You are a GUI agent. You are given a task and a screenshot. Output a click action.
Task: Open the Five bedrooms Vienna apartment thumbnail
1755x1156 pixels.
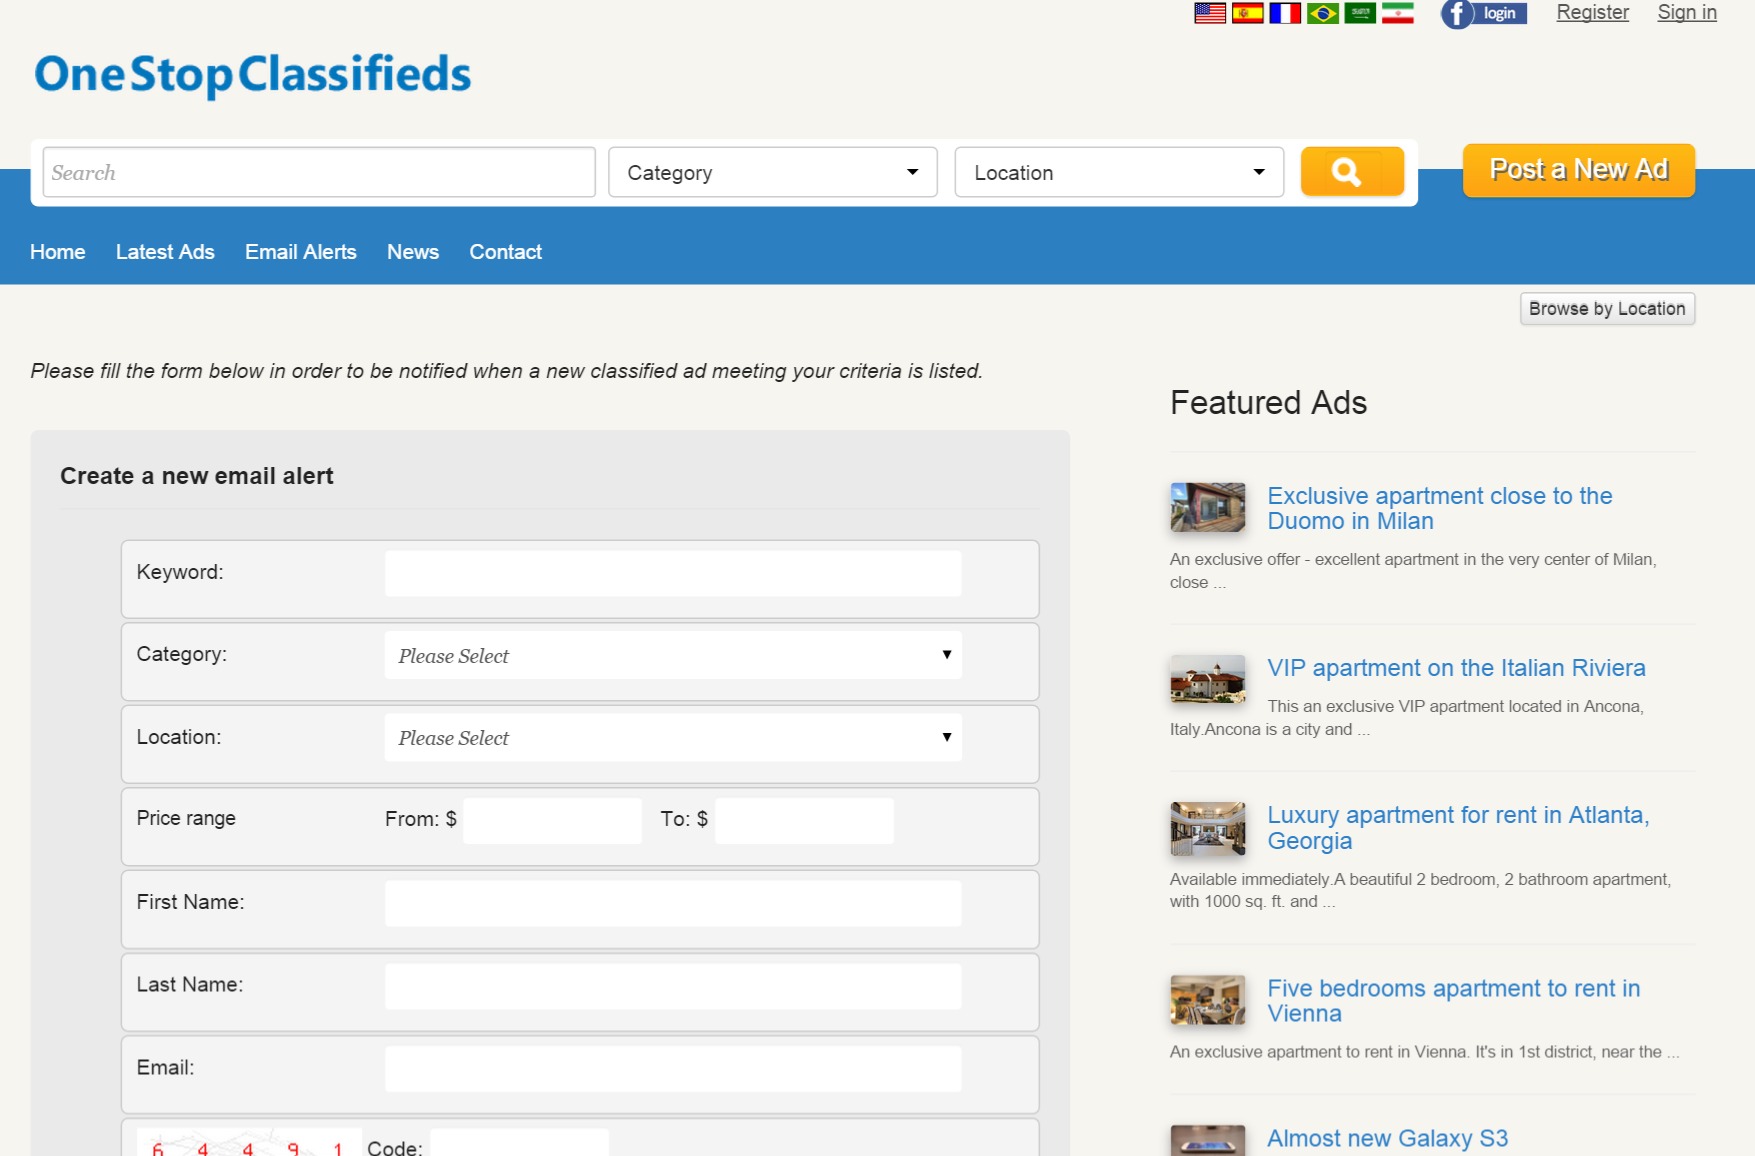pyautogui.click(x=1206, y=999)
